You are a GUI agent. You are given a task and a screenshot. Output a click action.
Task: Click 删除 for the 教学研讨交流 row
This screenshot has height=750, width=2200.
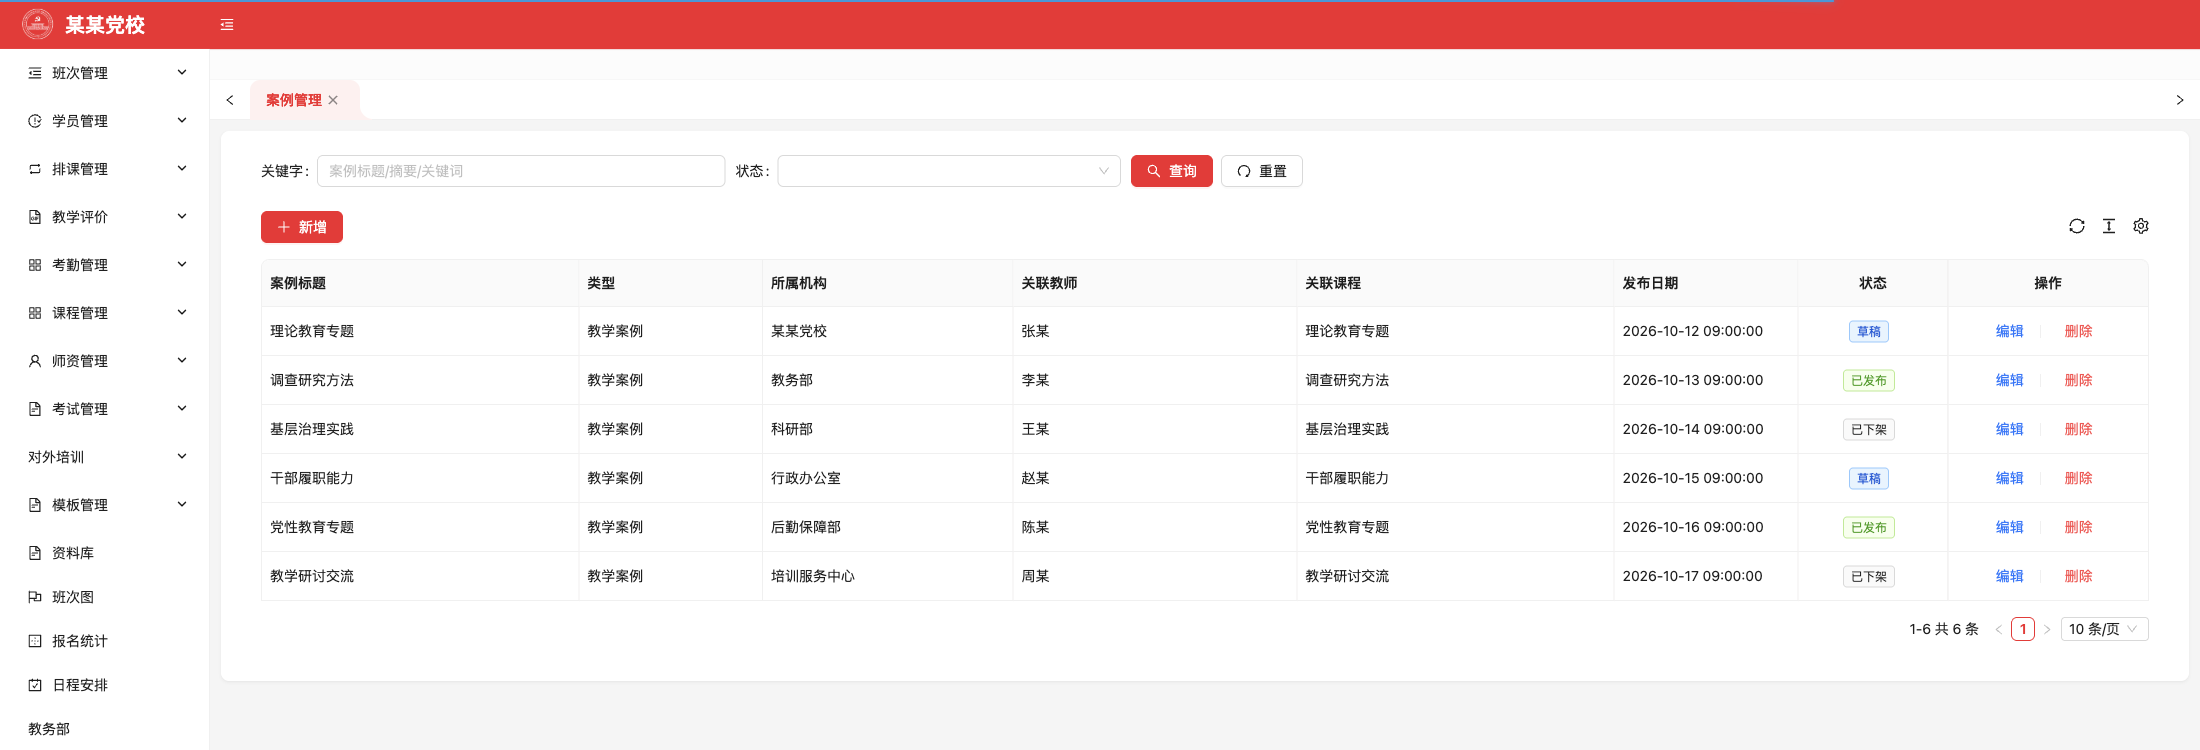pos(2079,576)
